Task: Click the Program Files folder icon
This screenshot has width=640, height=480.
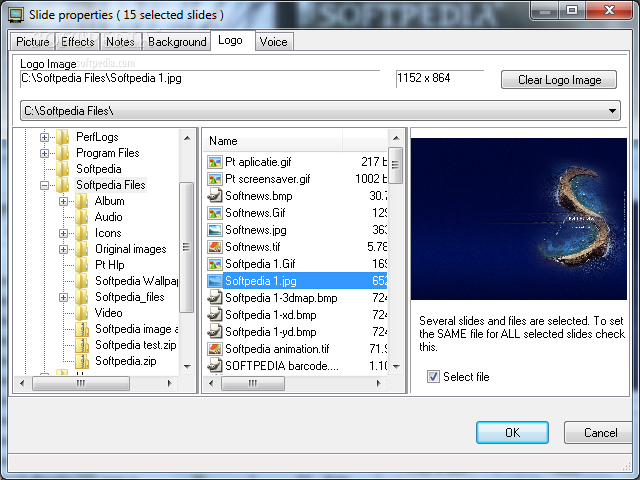Action: (x=62, y=153)
